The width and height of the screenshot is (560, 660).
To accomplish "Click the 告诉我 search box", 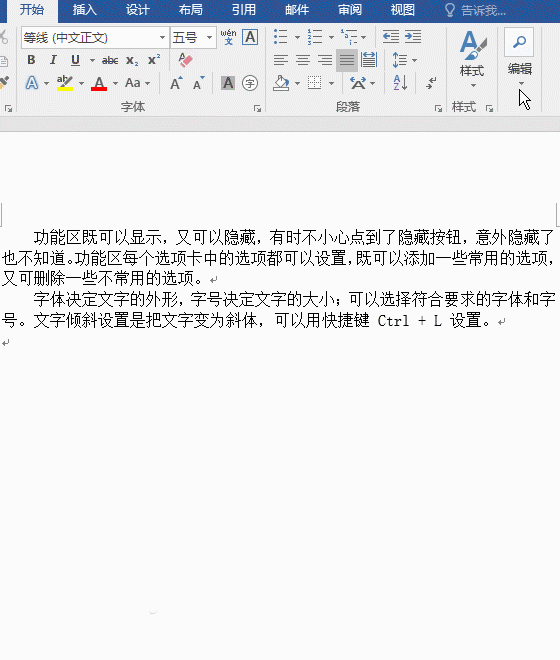I will 476,10.
